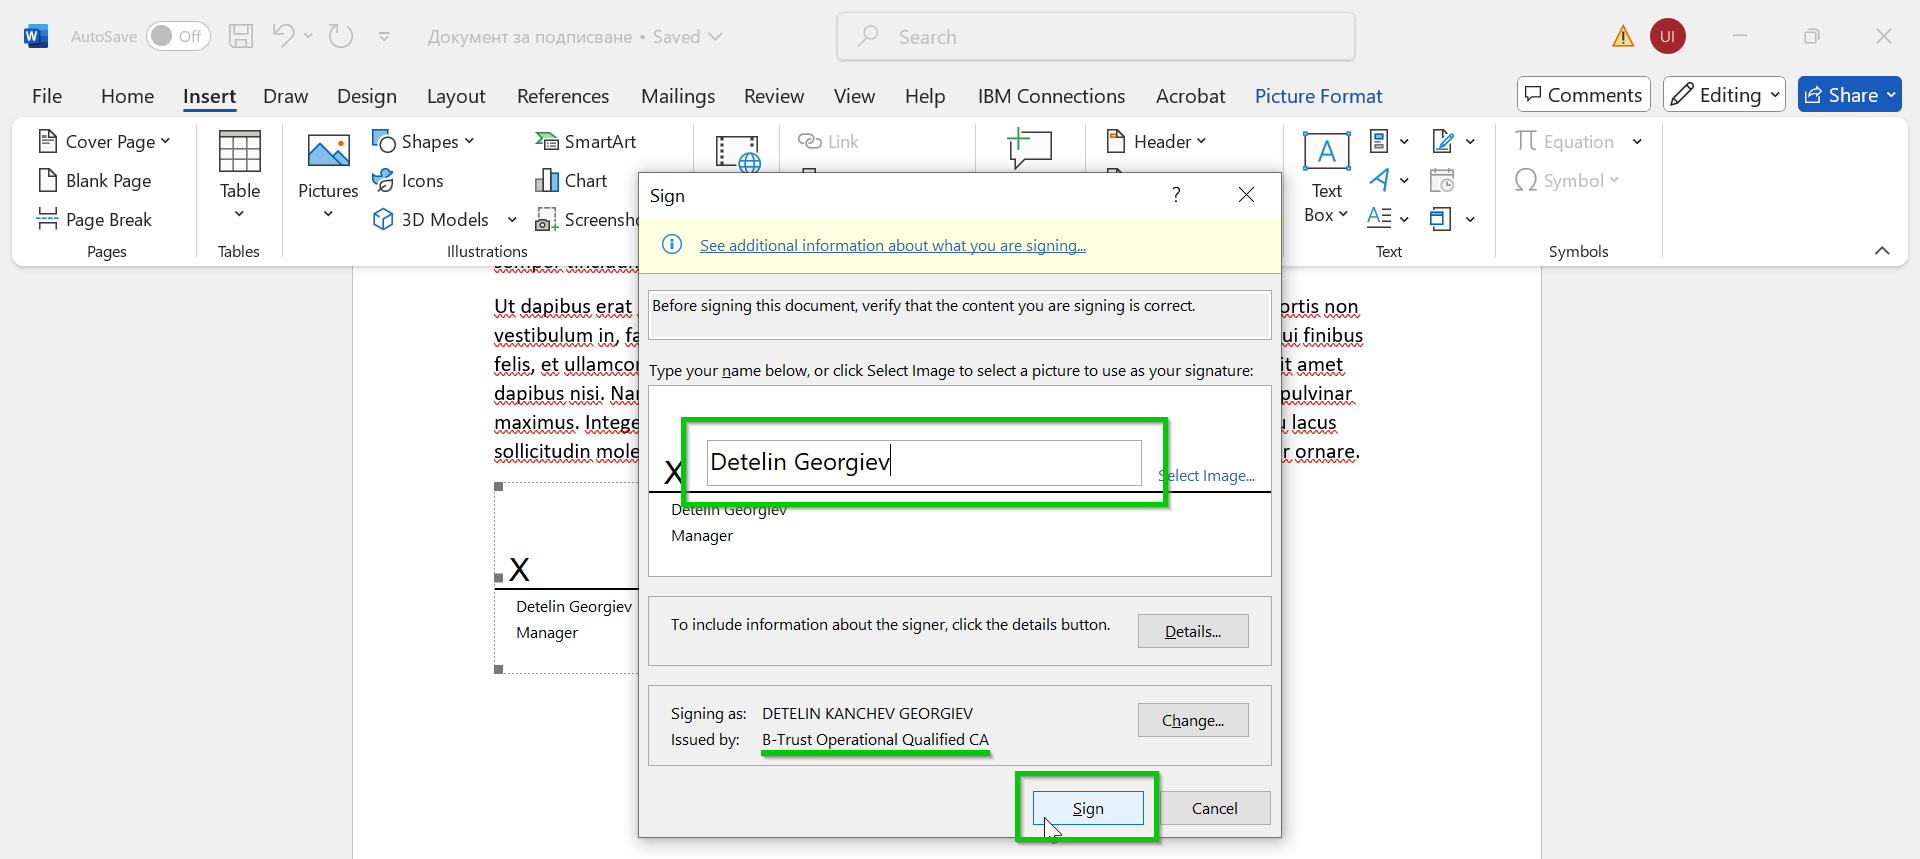This screenshot has width=1920, height=859.
Task: Open the Acrobat tab
Action: pyautogui.click(x=1190, y=96)
